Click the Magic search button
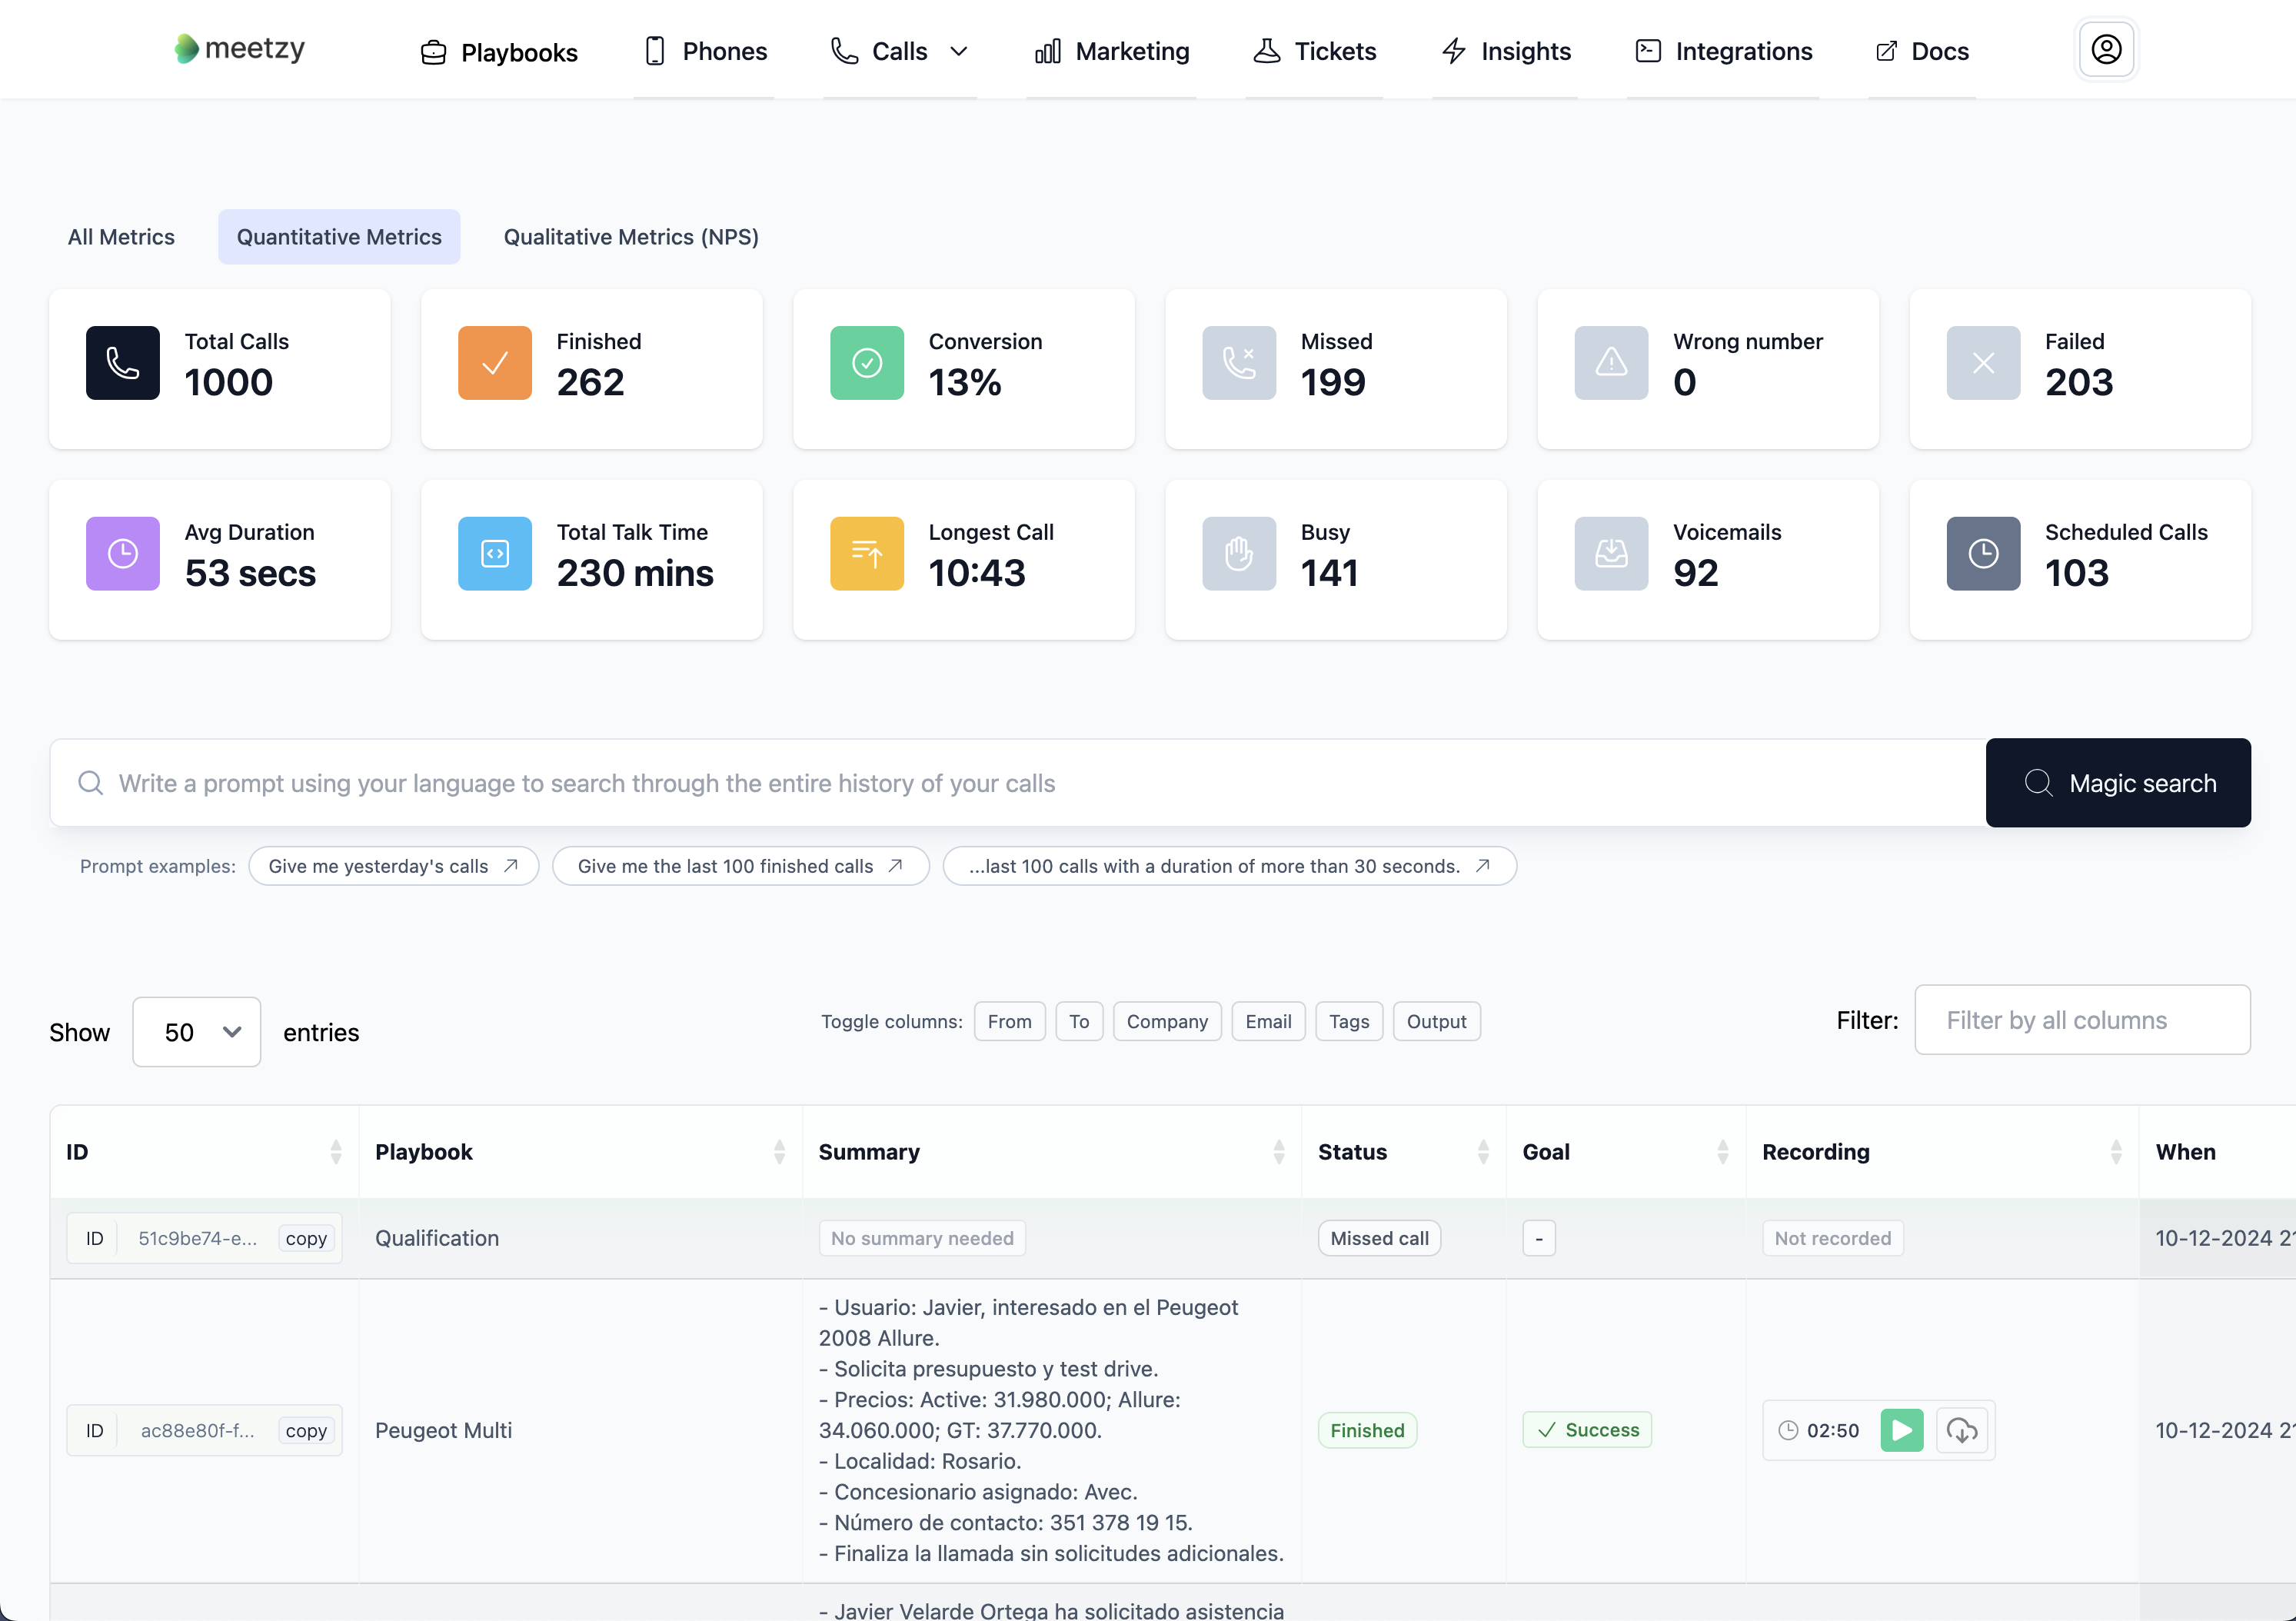This screenshot has width=2296, height=1621. click(2118, 783)
